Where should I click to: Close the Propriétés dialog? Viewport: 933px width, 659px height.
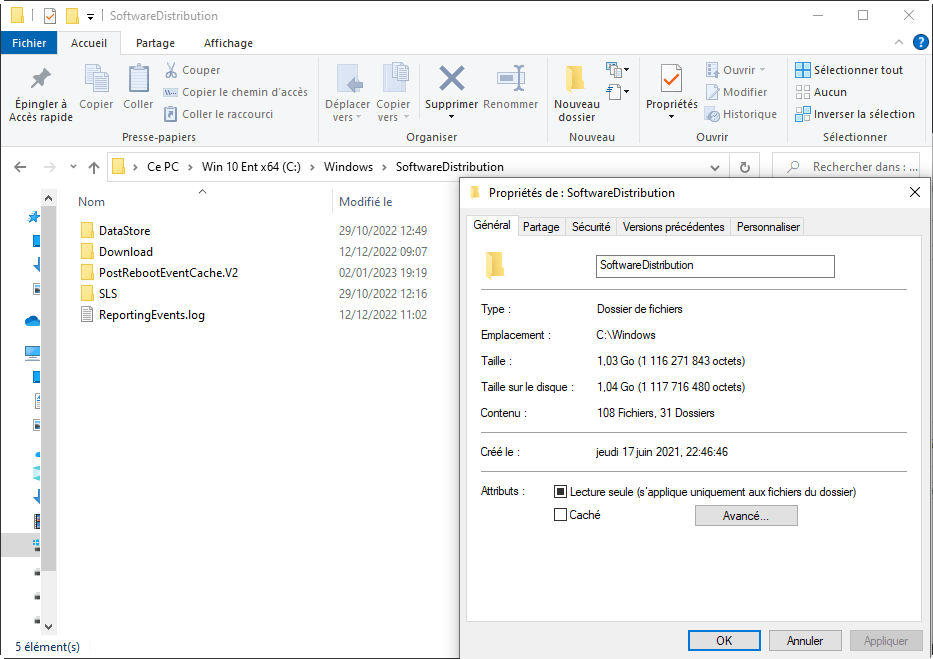(915, 192)
